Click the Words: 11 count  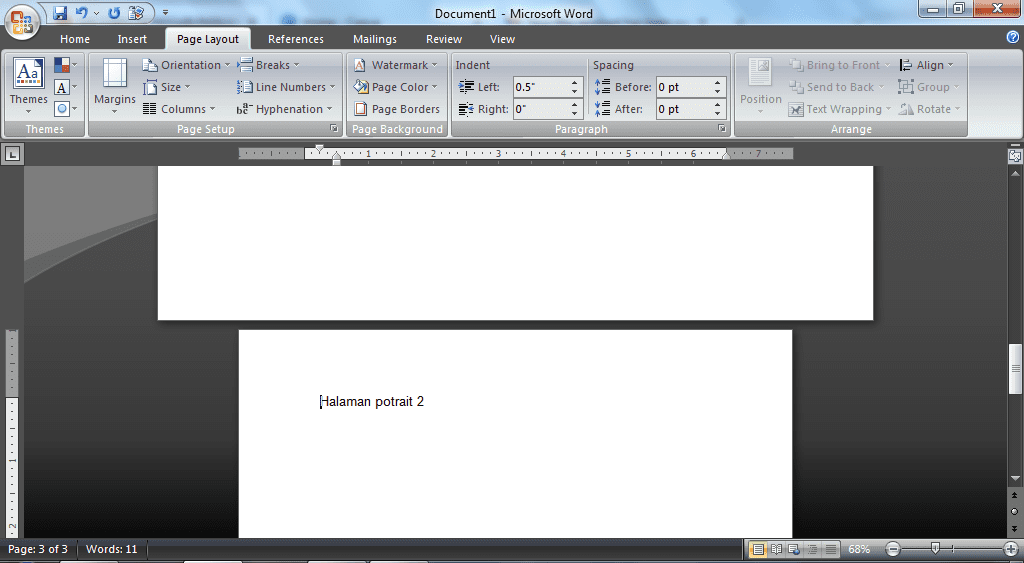pyautogui.click(x=112, y=549)
